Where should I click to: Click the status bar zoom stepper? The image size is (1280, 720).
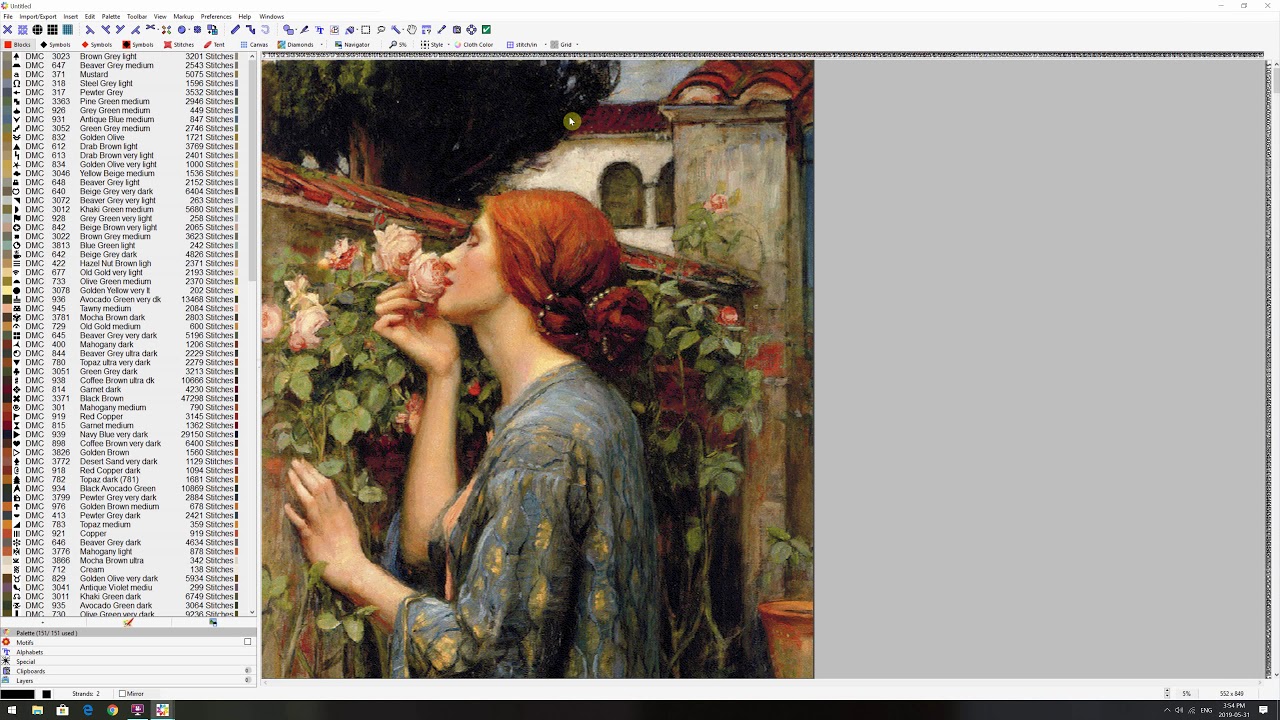[x=1167, y=693]
